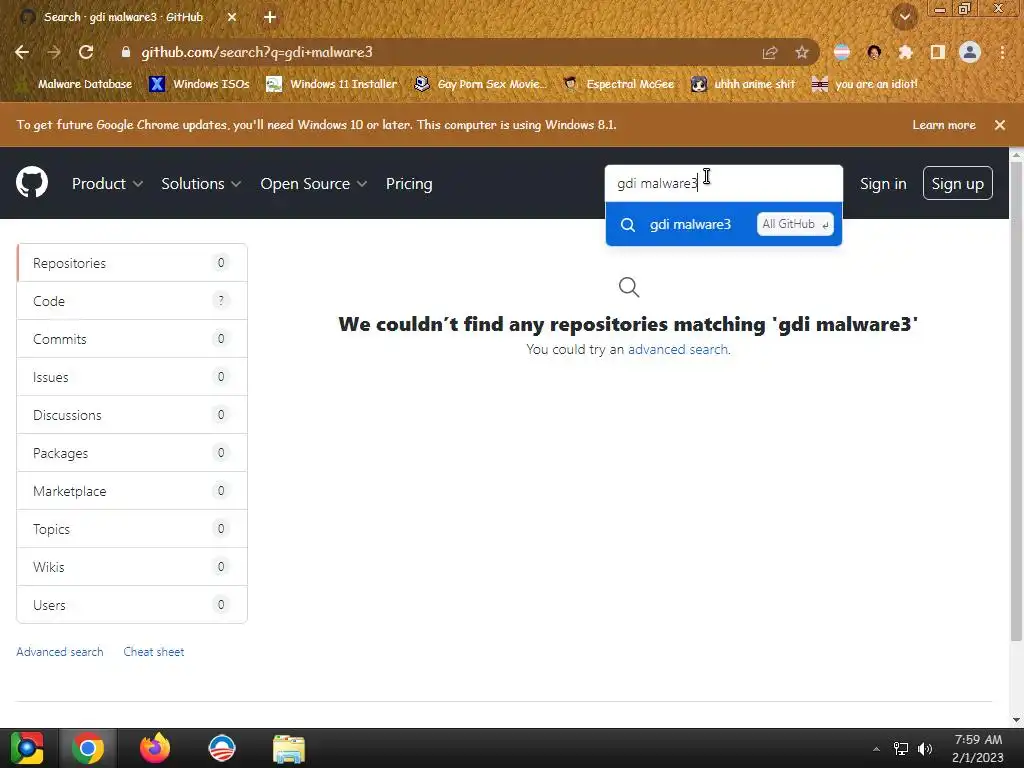Expand the Open Source menu
Screen dimensions: 1024x768
(313, 184)
